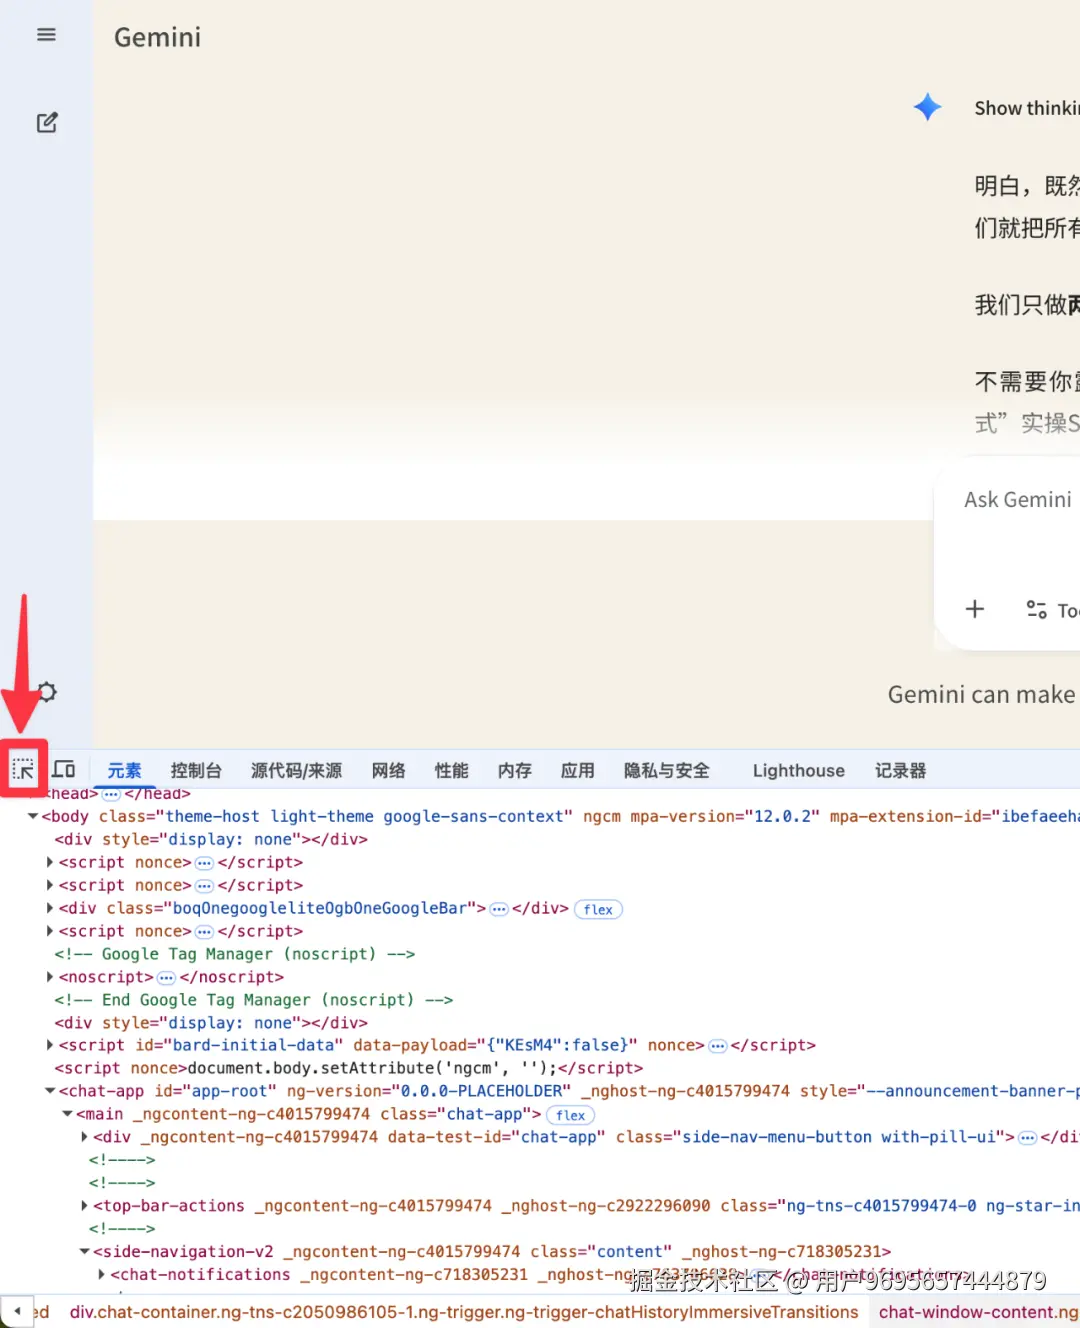This screenshot has height=1328, width=1080.
Task: Toggle the device toolbar emulation icon
Action: [x=64, y=769]
